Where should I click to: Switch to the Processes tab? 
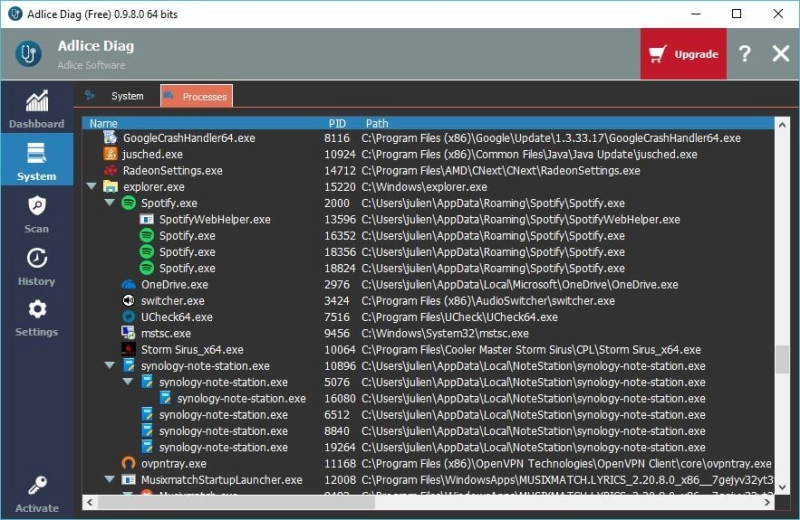tap(196, 96)
